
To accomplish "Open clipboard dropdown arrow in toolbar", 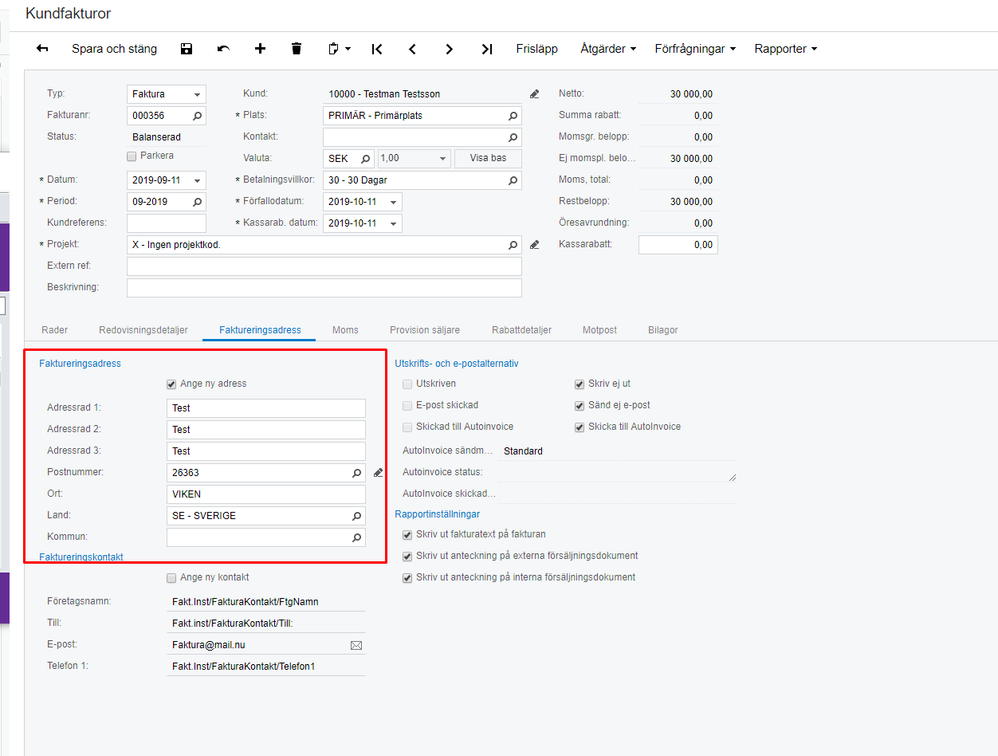I will click(x=348, y=49).
